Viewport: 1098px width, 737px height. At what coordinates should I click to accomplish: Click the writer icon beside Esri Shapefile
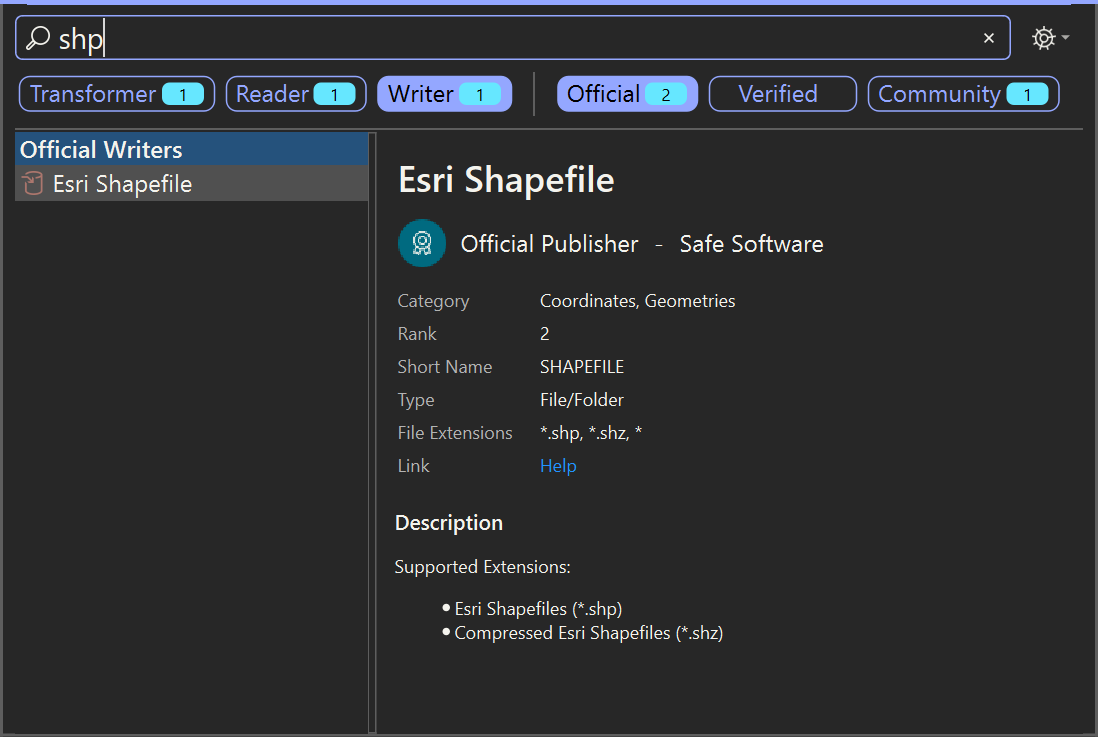32,184
